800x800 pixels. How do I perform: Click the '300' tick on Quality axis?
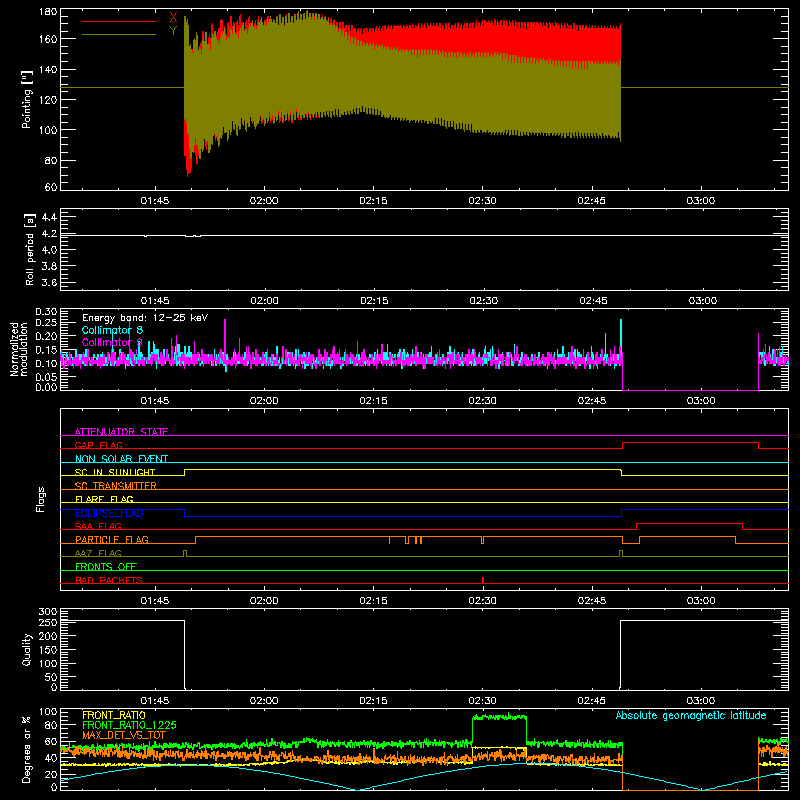[x=48, y=612]
